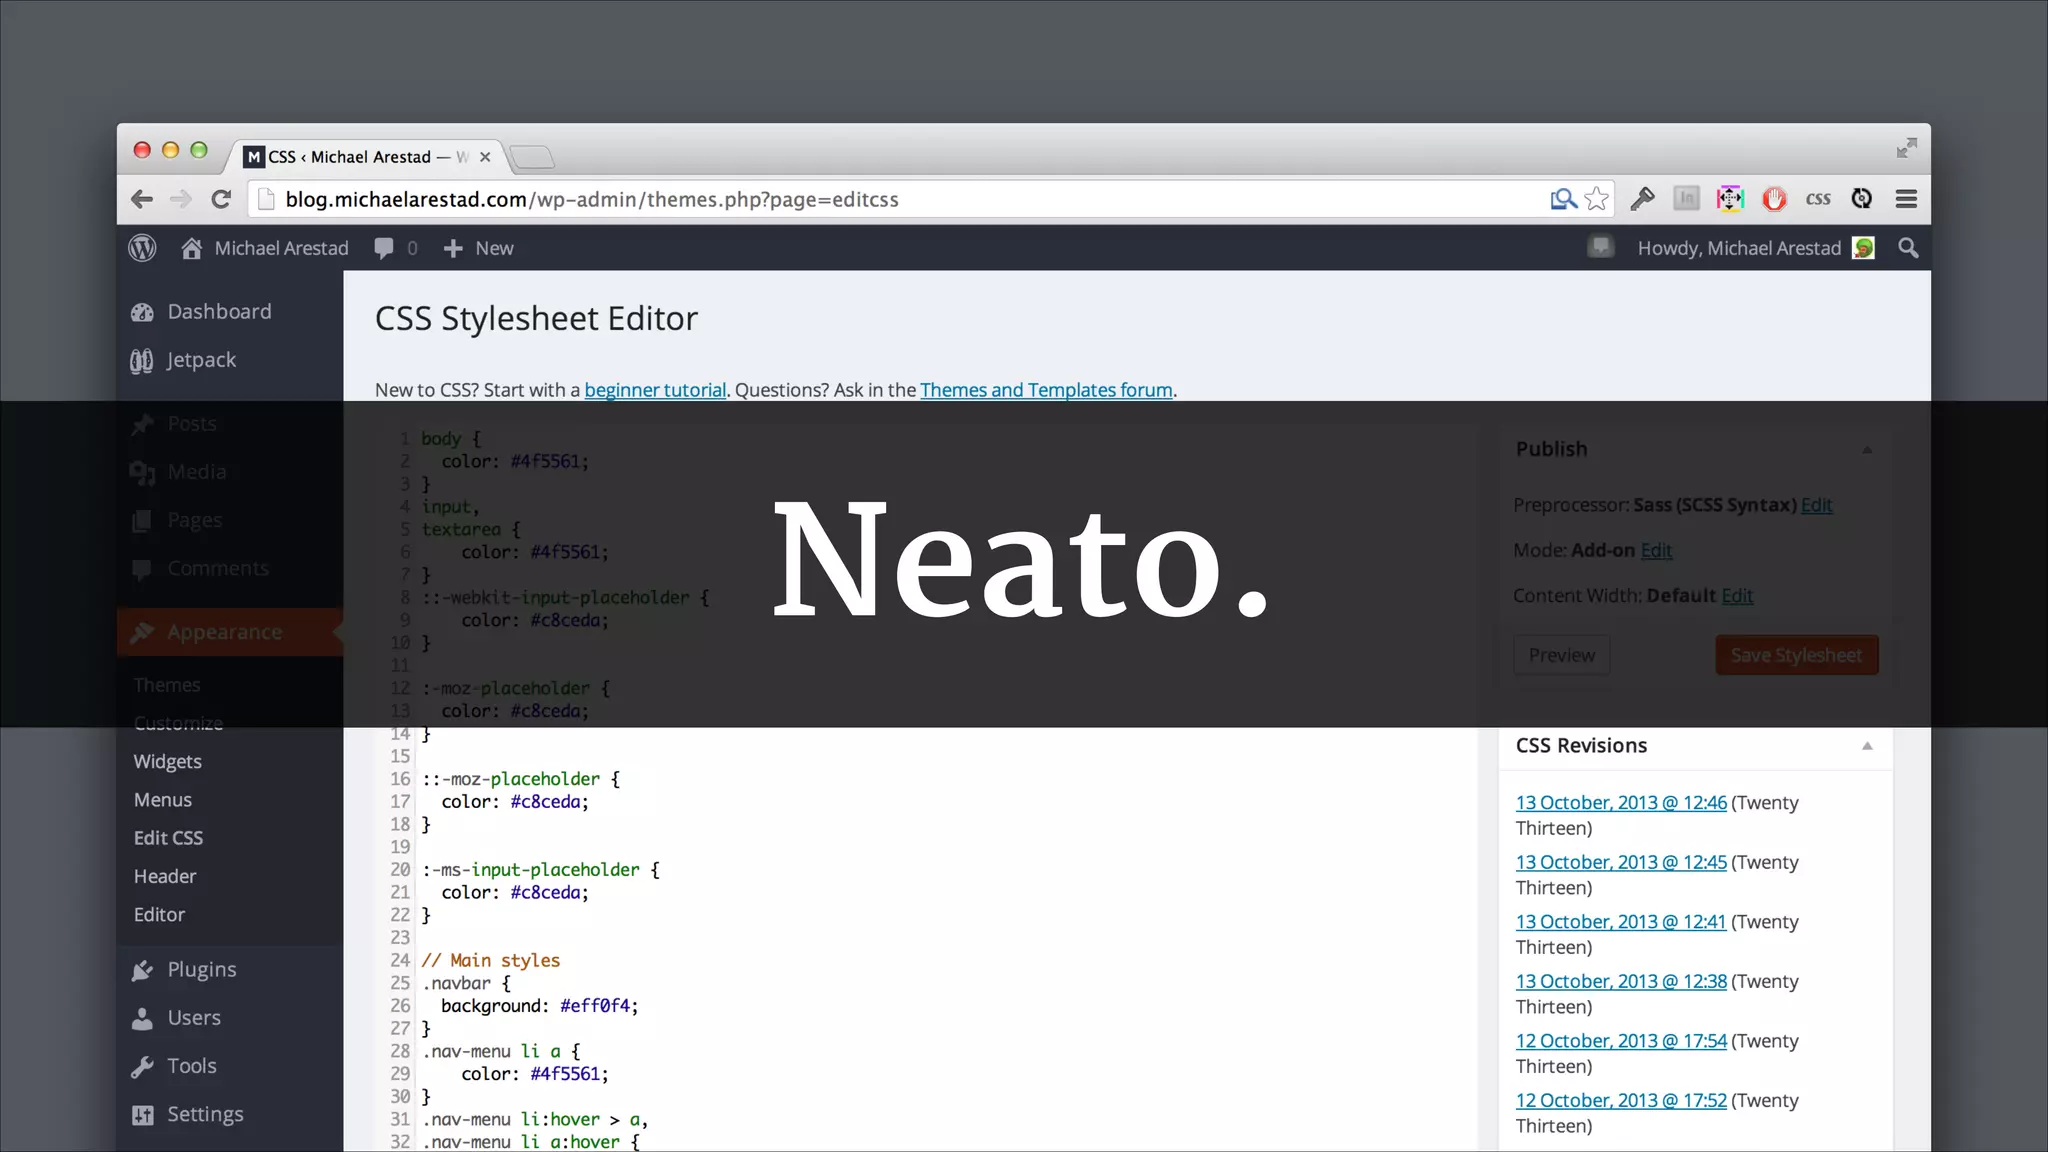Open the Chrome hamburger menu
This screenshot has width=2048, height=1152.
click(1906, 199)
